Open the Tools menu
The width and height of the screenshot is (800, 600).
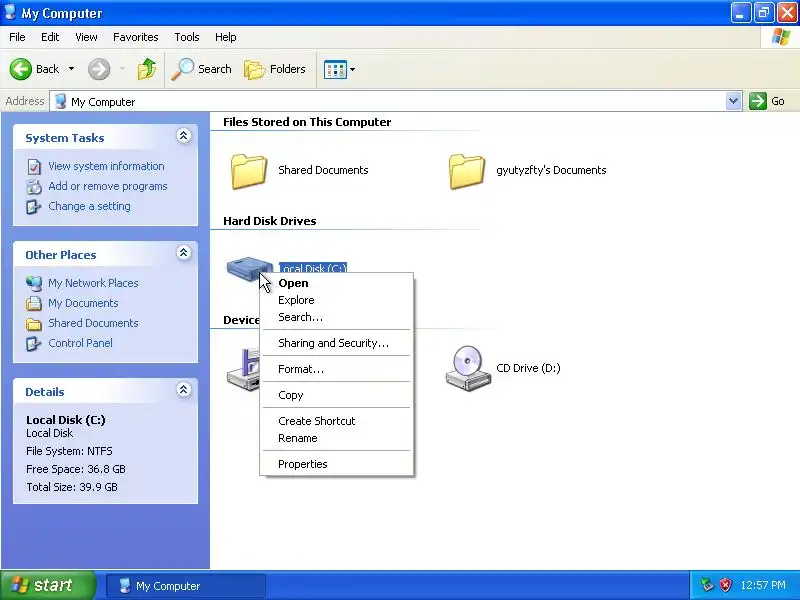tap(187, 37)
